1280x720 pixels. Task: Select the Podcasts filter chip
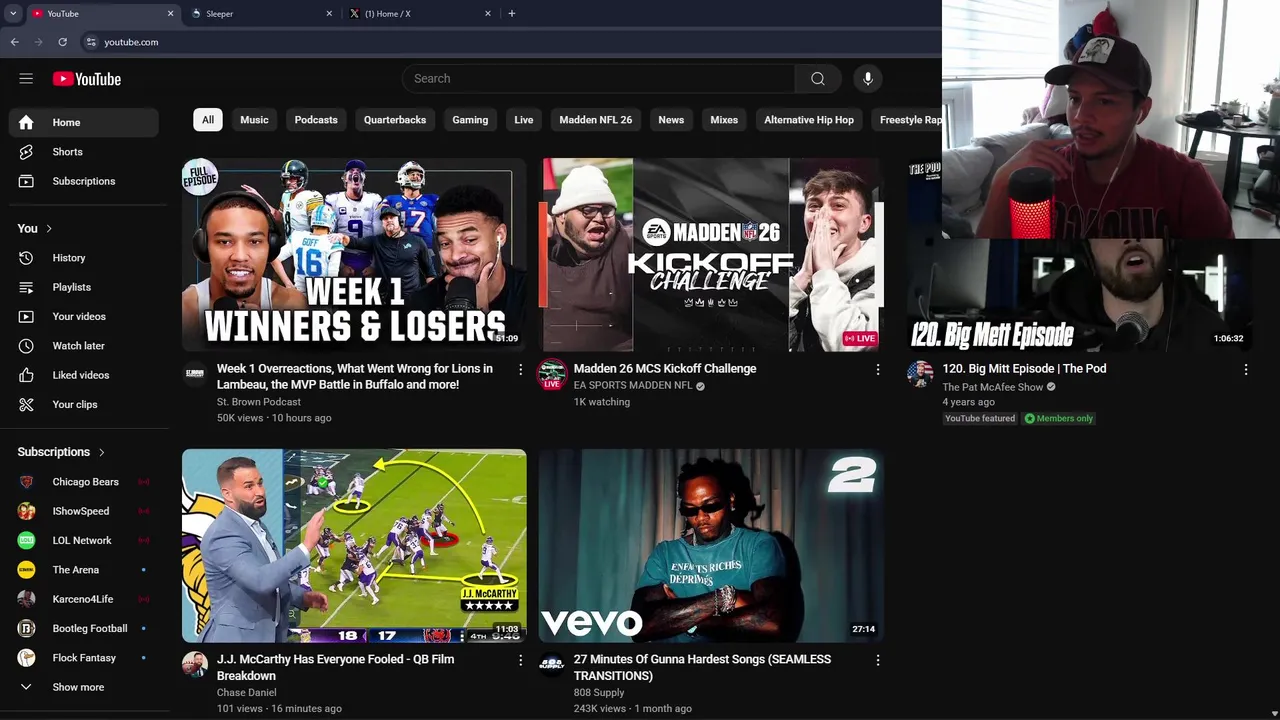tap(316, 120)
